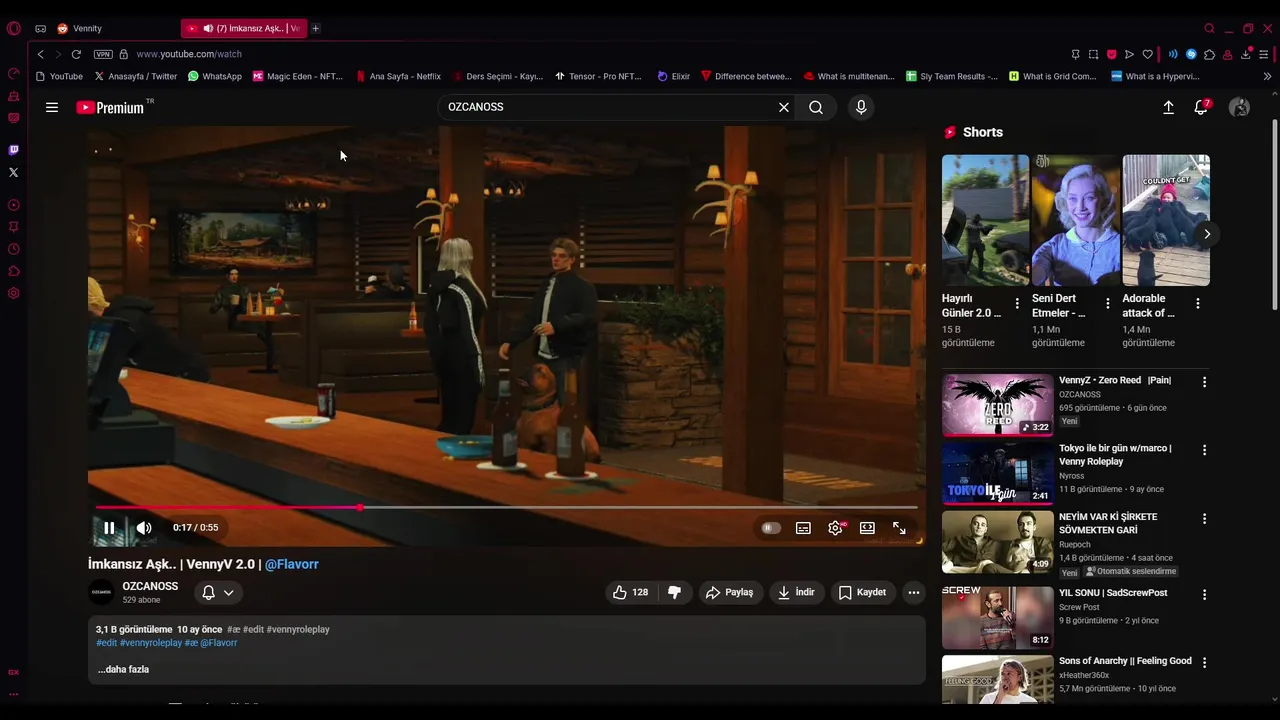This screenshot has height=720, width=1280.
Task: Show next Shorts with the right arrow
Action: 1207,234
